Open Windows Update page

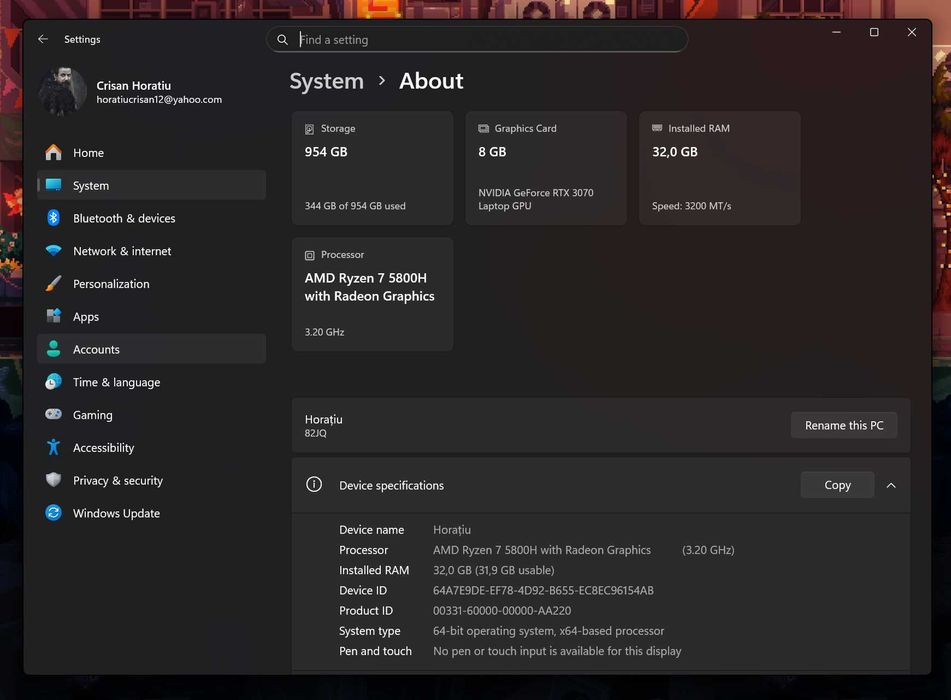pos(152,513)
